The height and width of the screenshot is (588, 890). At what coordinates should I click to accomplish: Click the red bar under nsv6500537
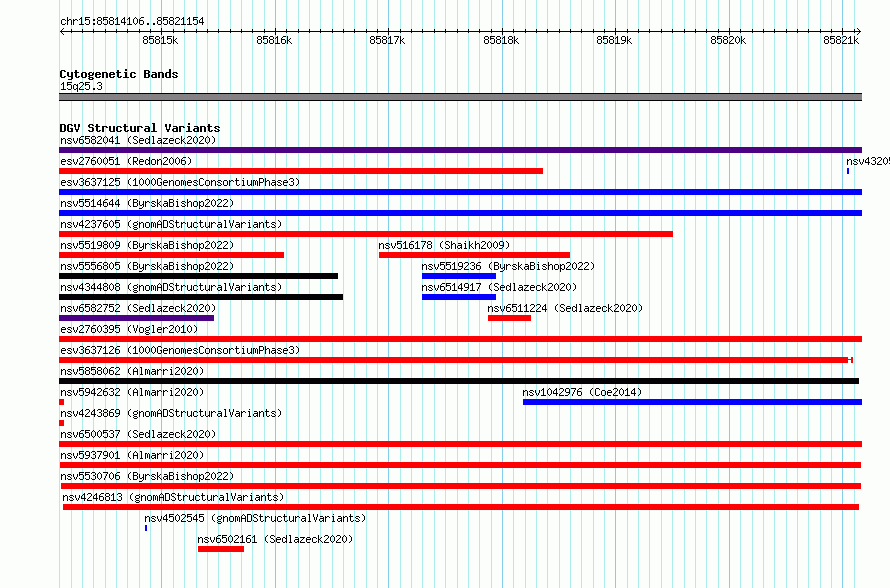click(460, 444)
